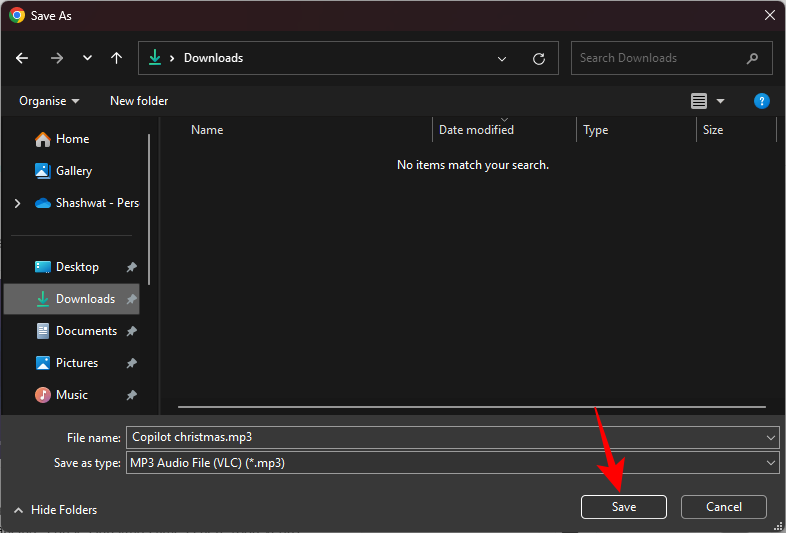
Task: Click the Forward navigation arrow
Action: click(x=56, y=58)
